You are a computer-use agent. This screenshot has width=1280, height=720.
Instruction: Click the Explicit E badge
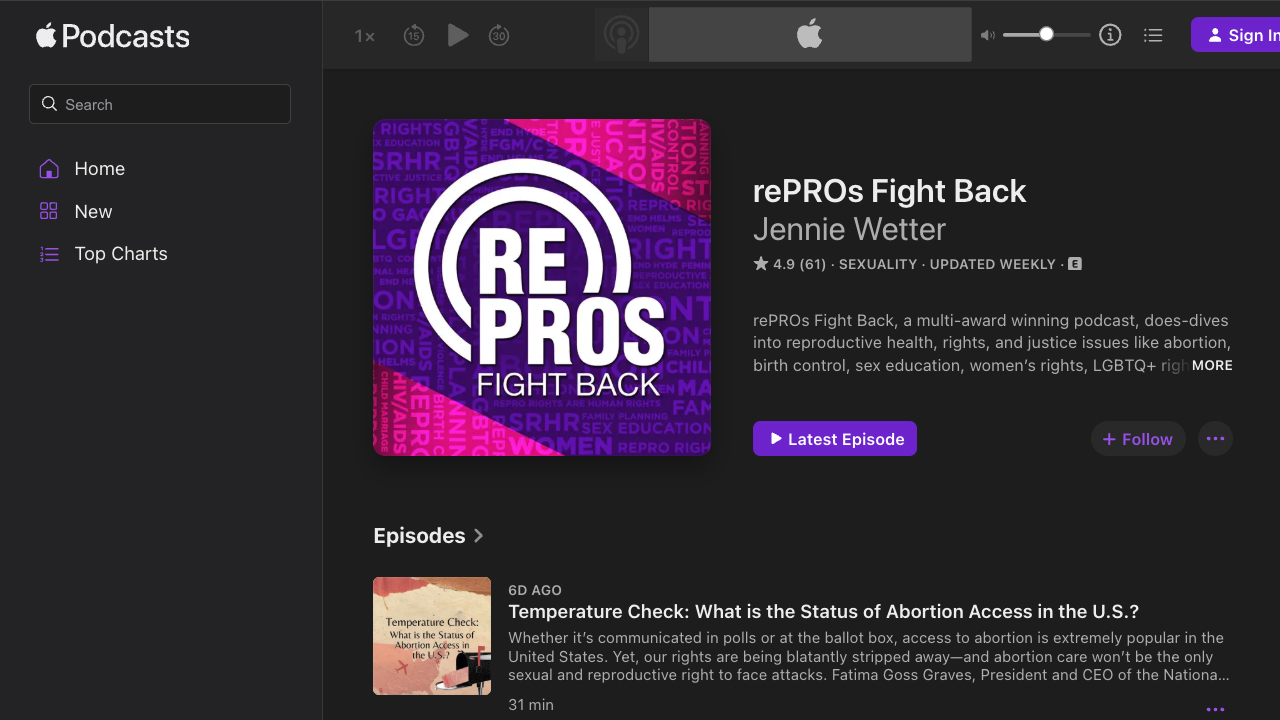(1075, 264)
